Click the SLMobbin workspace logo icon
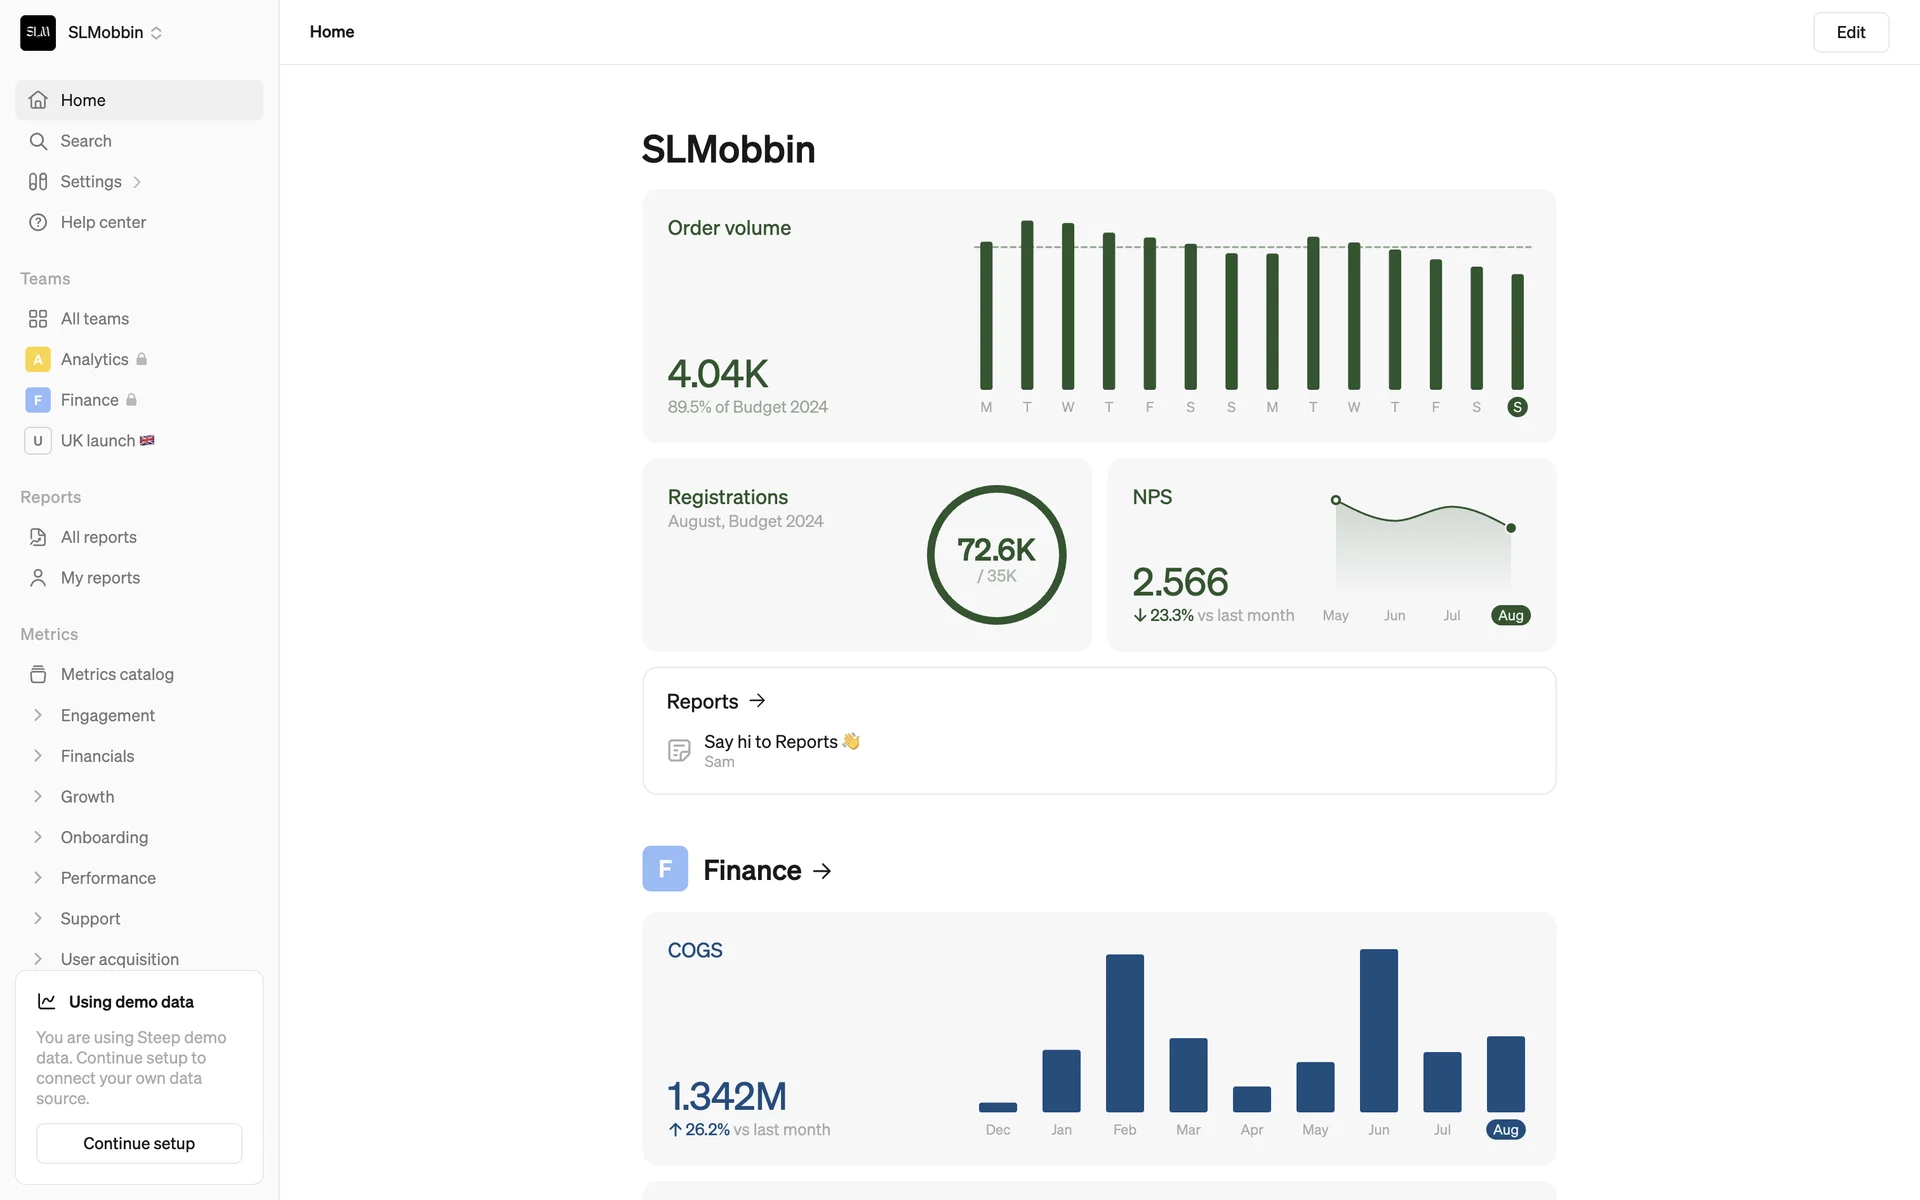Image resolution: width=1920 pixels, height=1200 pixels. coord(38,32)
